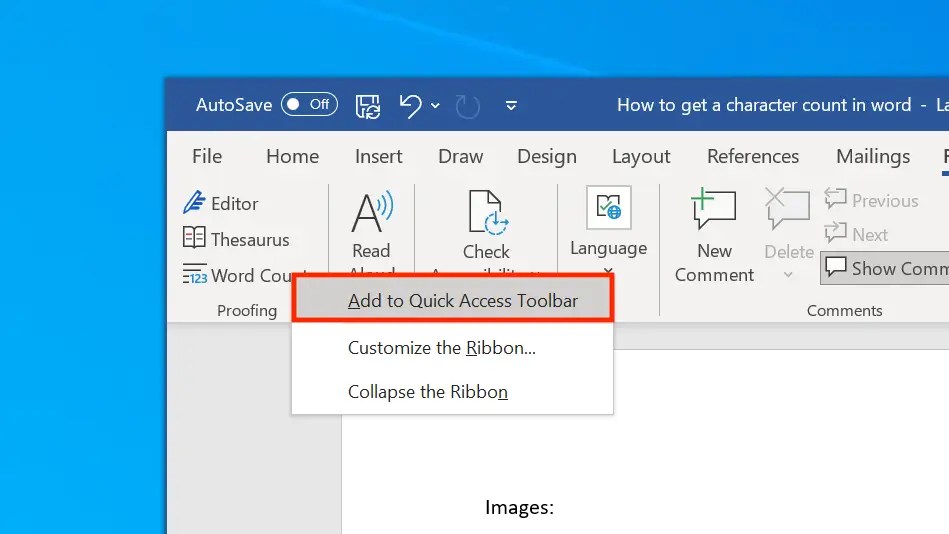
Task: Click the Undo arrow icon
Action: (410, 106)
